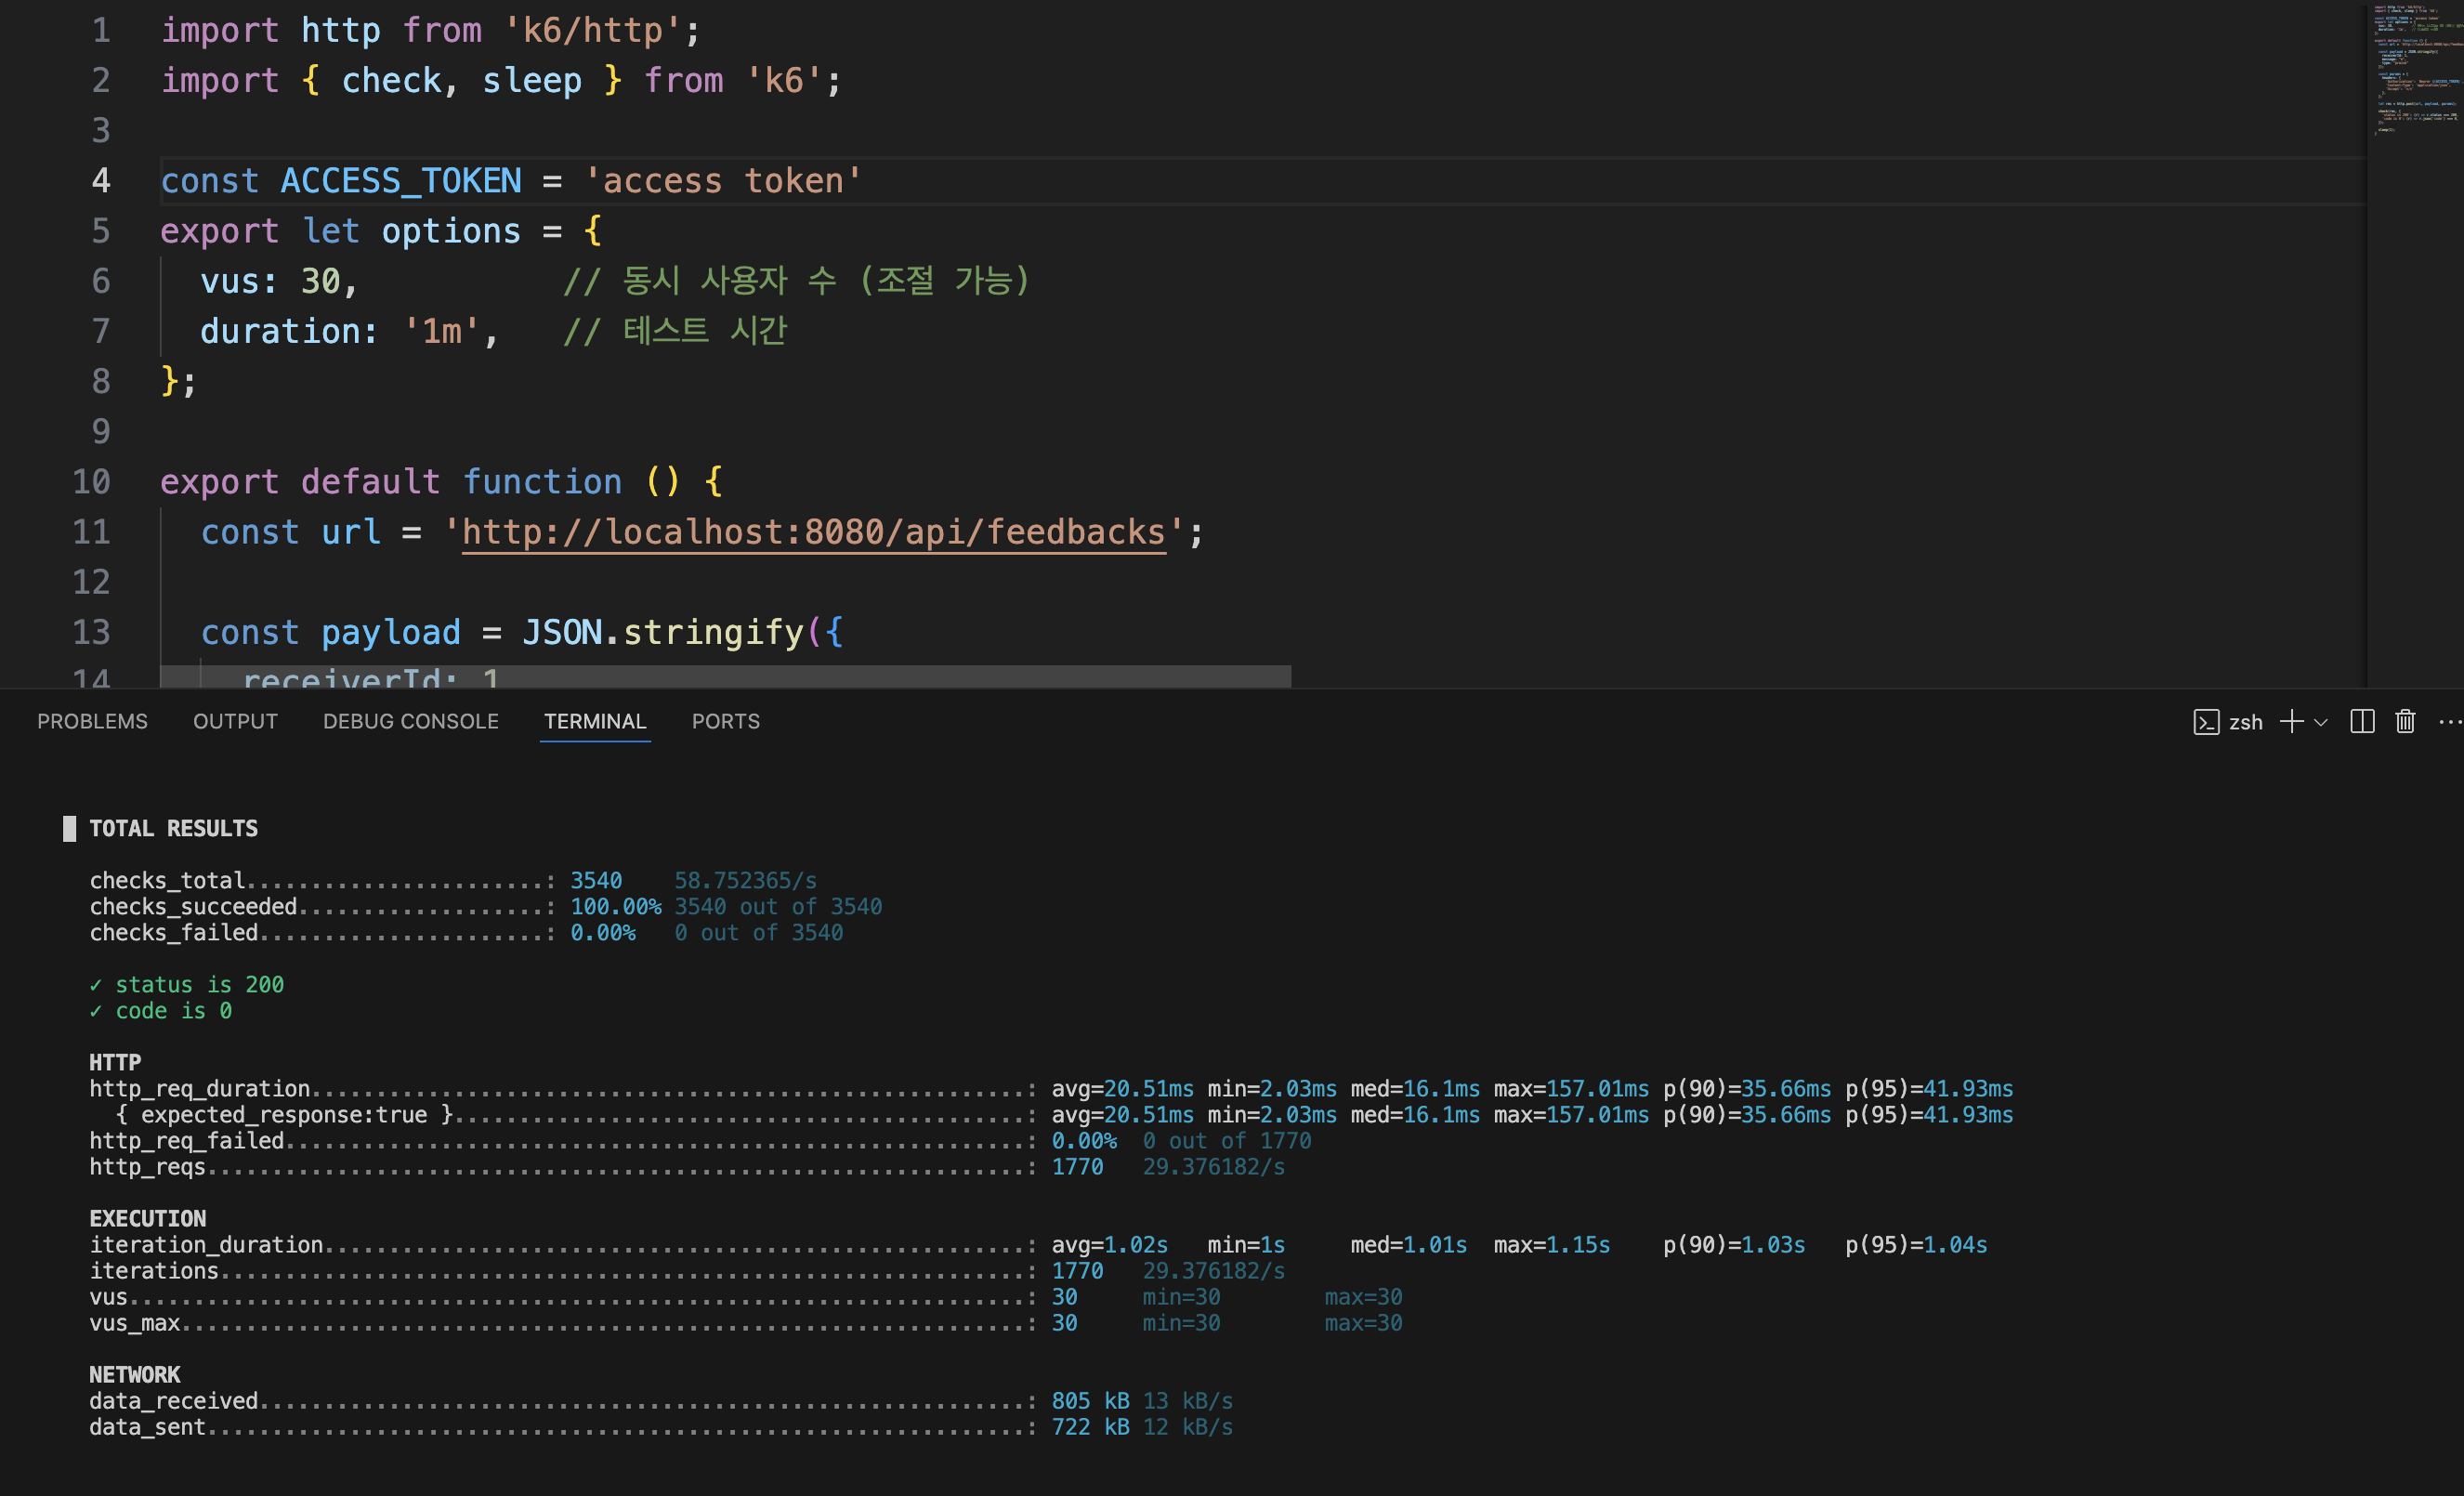2464x1496 pixels.
Task: Click the vus value 30 in options
Action: coord(320,281)
